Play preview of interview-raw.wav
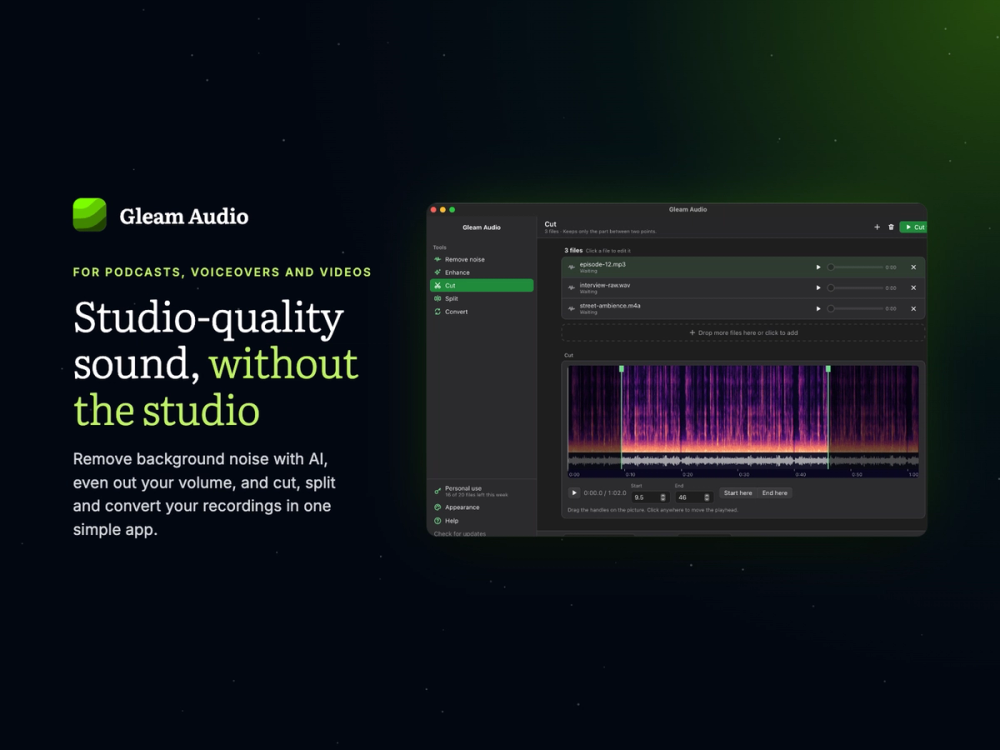 818,288
